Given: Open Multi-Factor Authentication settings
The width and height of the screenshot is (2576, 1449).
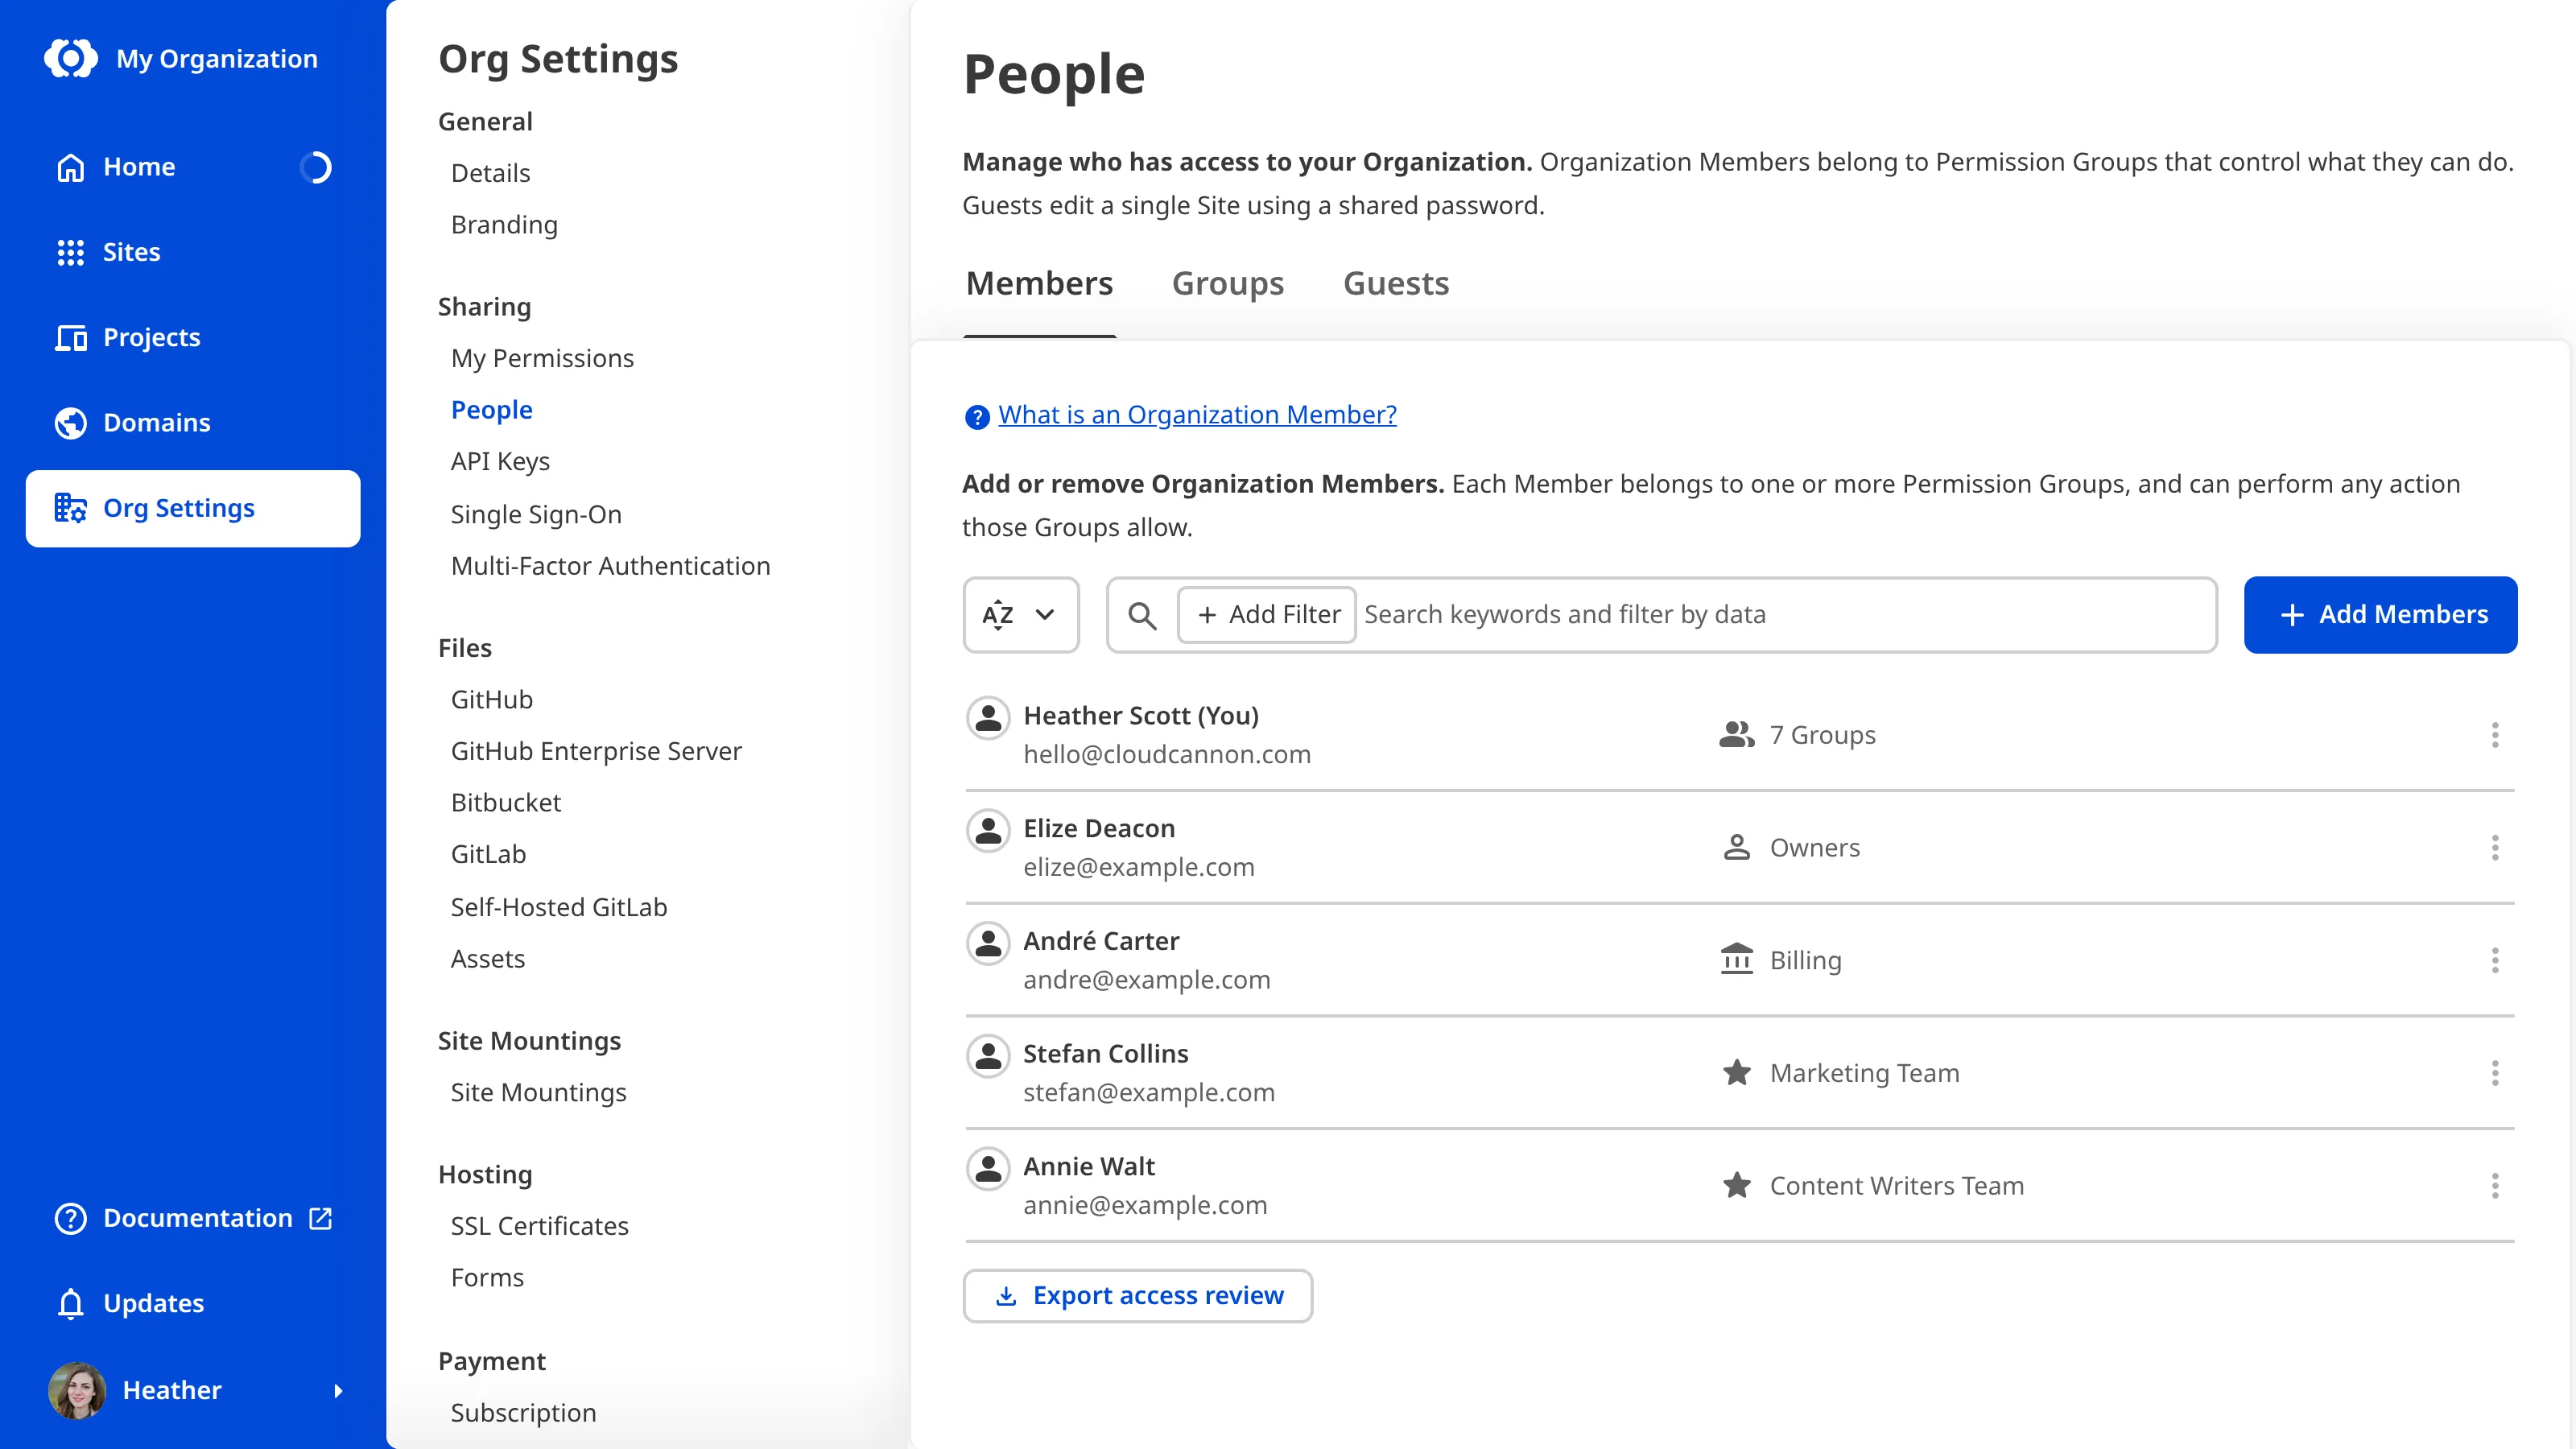Looking at the screenshot, I should click(x=610, y=566).
